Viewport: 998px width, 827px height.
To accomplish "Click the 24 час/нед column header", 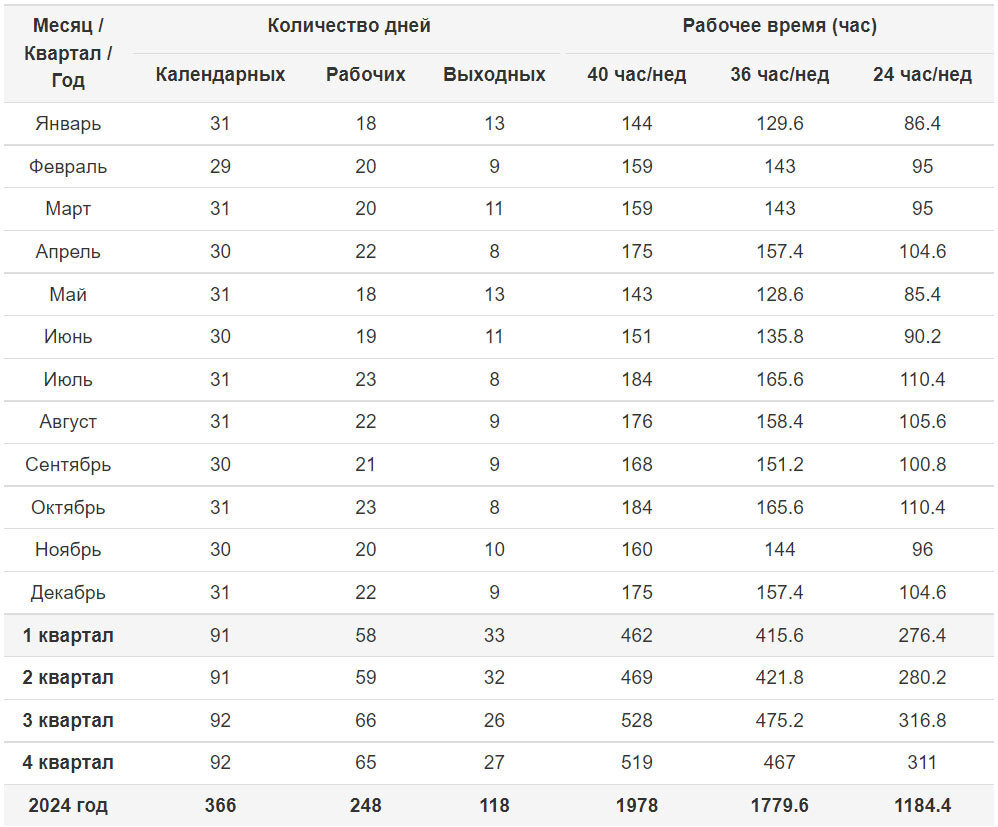I will pyautogui.click(x=922, y=74).
